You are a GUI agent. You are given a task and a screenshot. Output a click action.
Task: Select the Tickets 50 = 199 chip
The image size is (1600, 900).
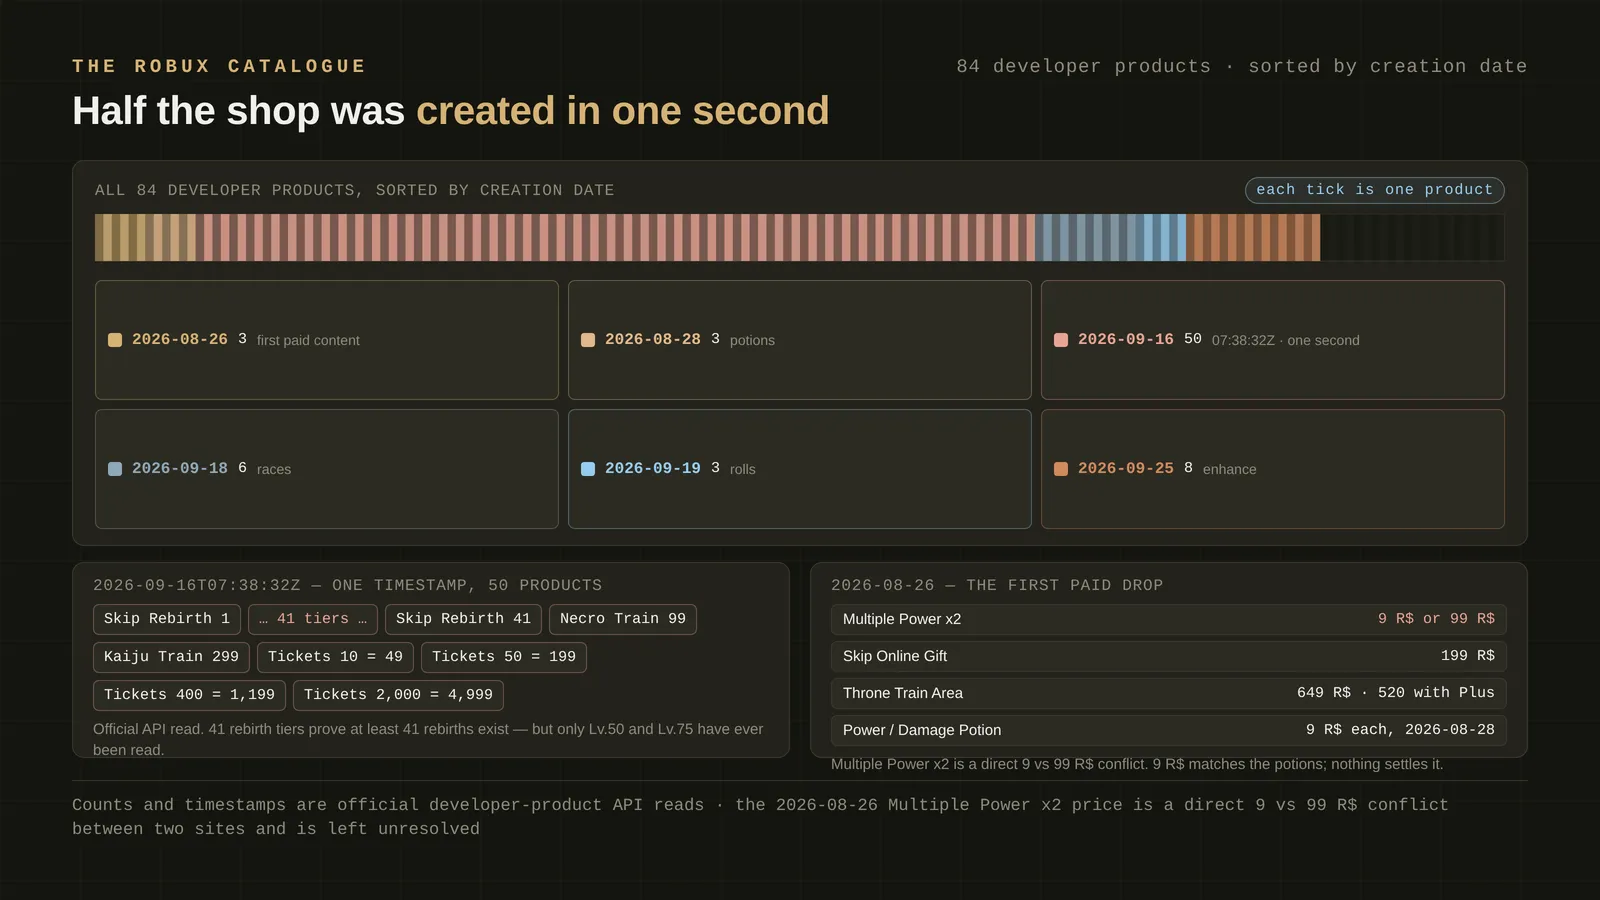tap(504, 657)
